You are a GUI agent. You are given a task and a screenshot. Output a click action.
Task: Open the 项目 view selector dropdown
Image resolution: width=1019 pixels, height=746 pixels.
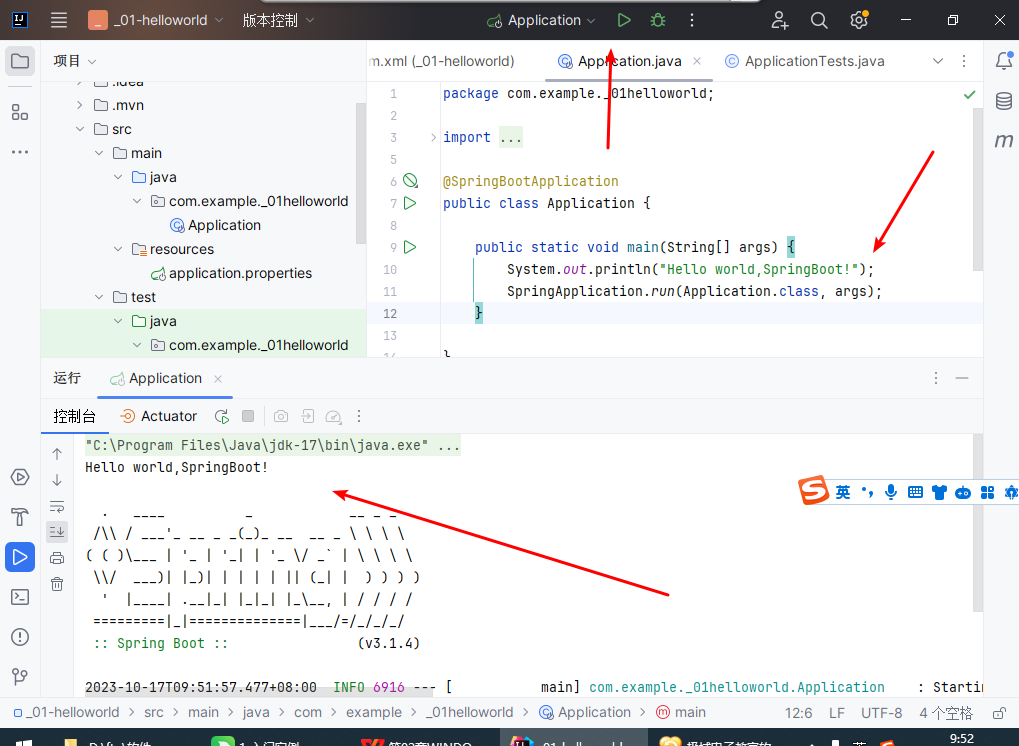pos(74,61)
